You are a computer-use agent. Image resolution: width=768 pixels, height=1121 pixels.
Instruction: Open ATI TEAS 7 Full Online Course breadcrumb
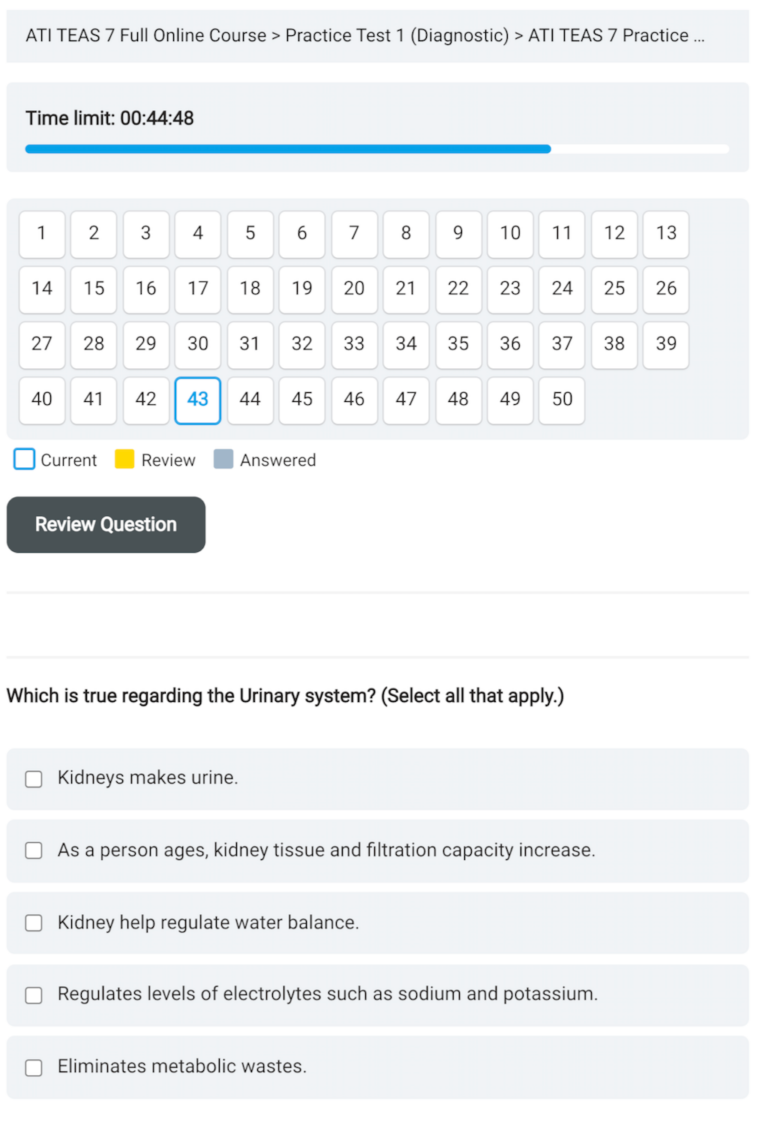point(145,36)
